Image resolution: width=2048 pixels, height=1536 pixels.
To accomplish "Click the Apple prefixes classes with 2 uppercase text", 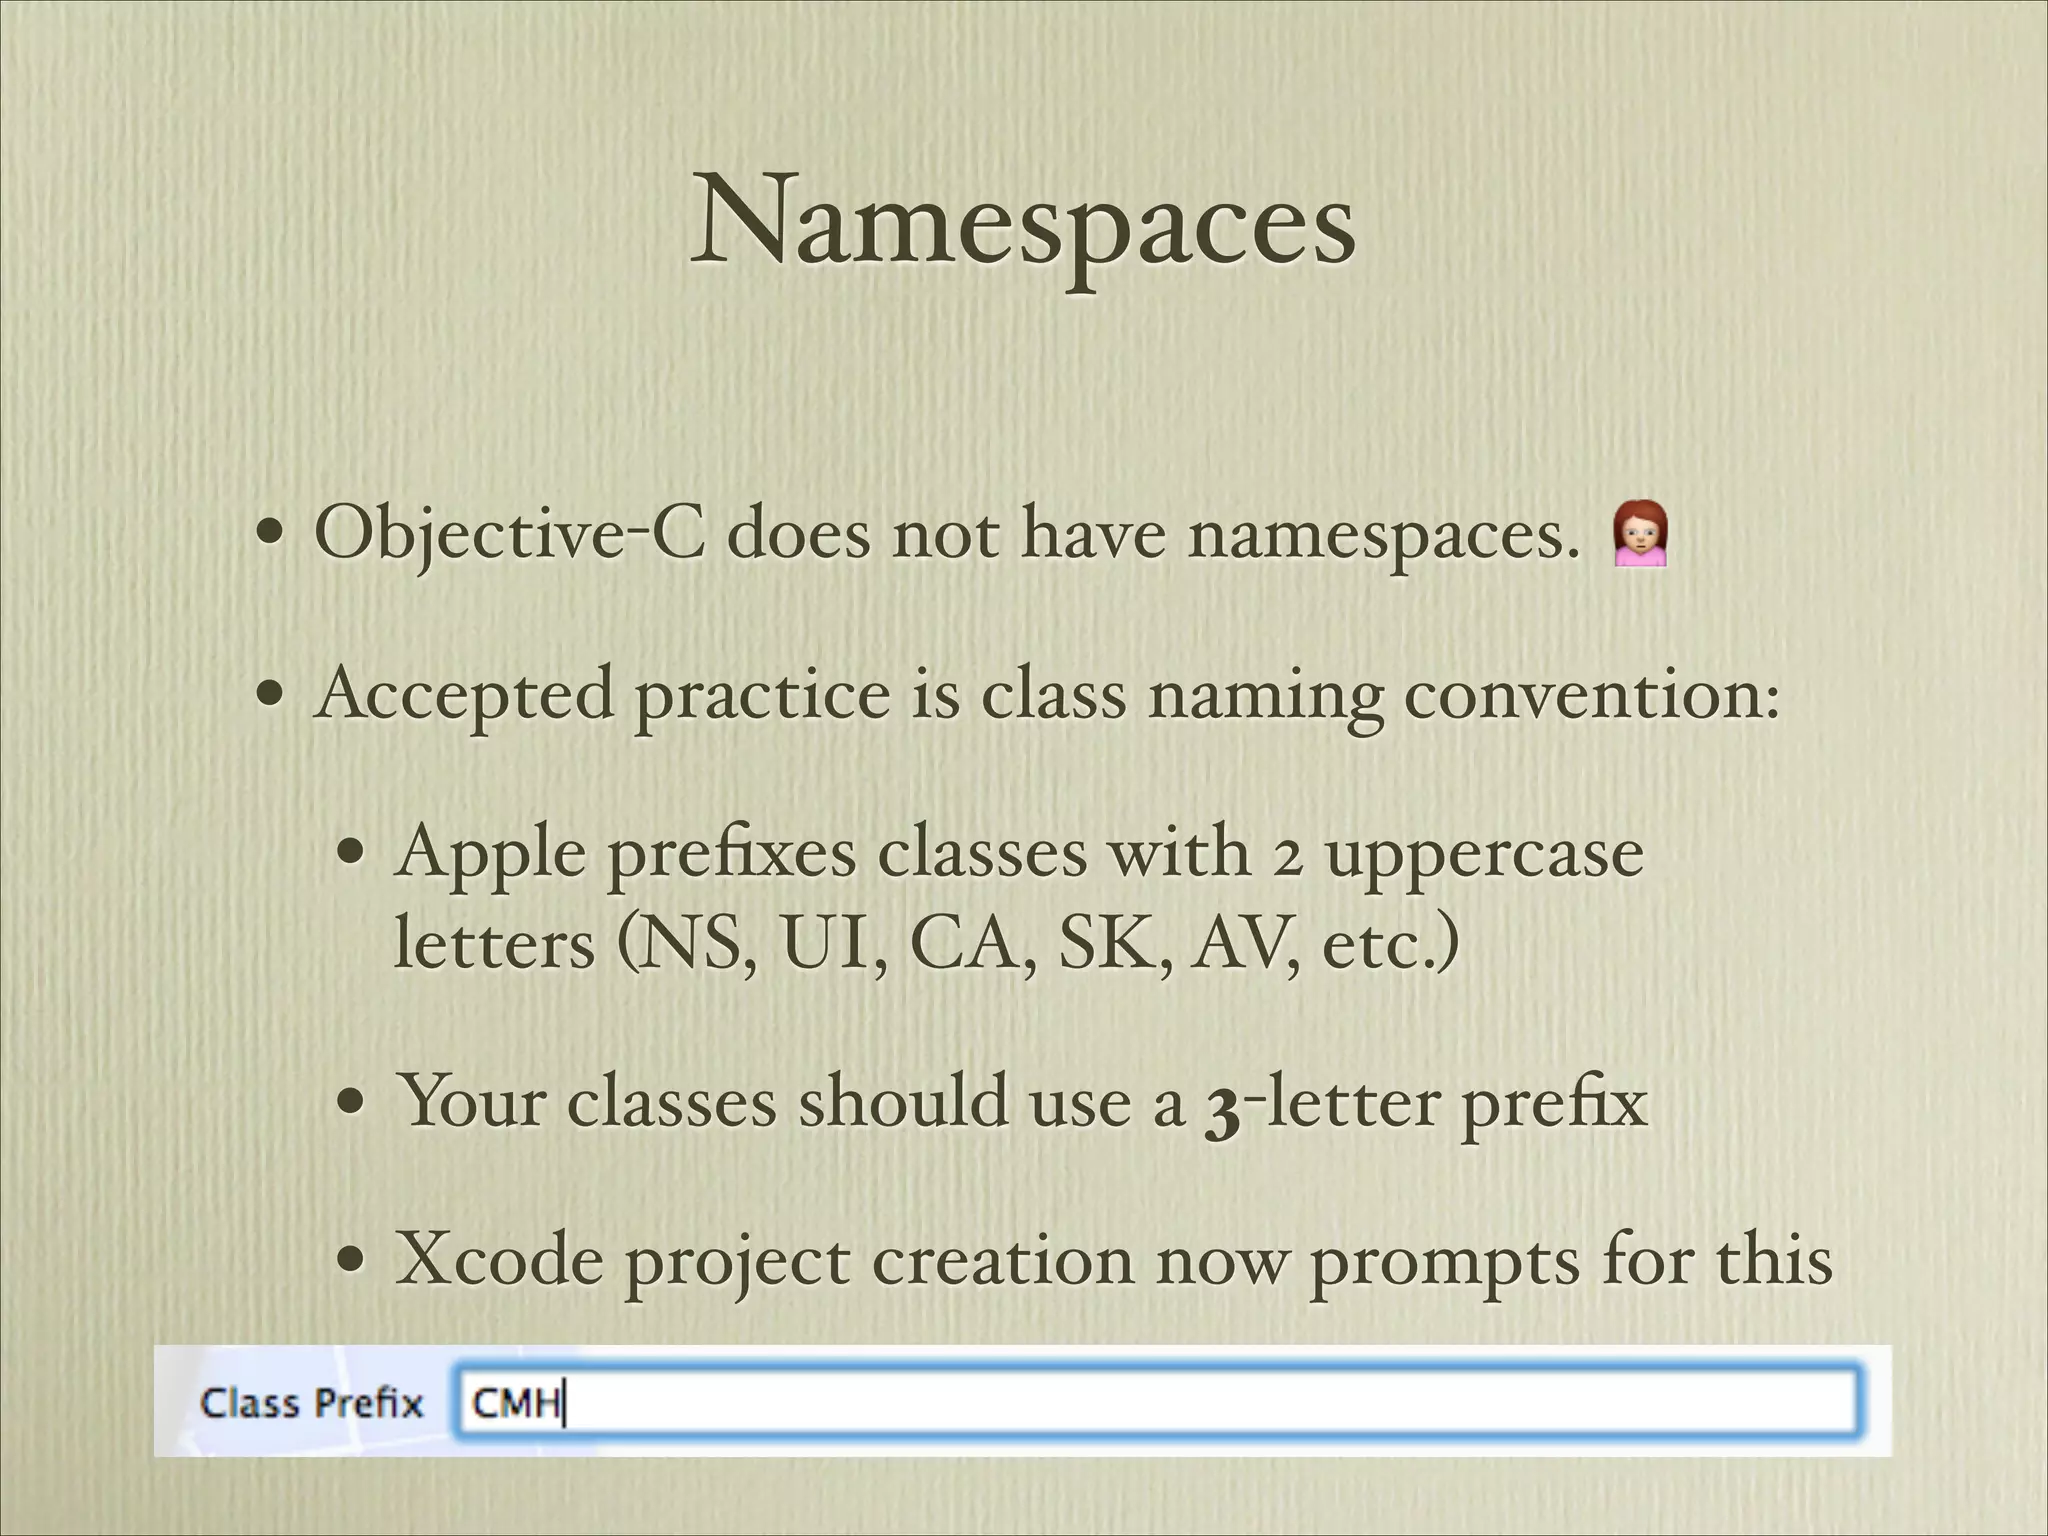I will pyautogui.click(x=1018, y=853).
